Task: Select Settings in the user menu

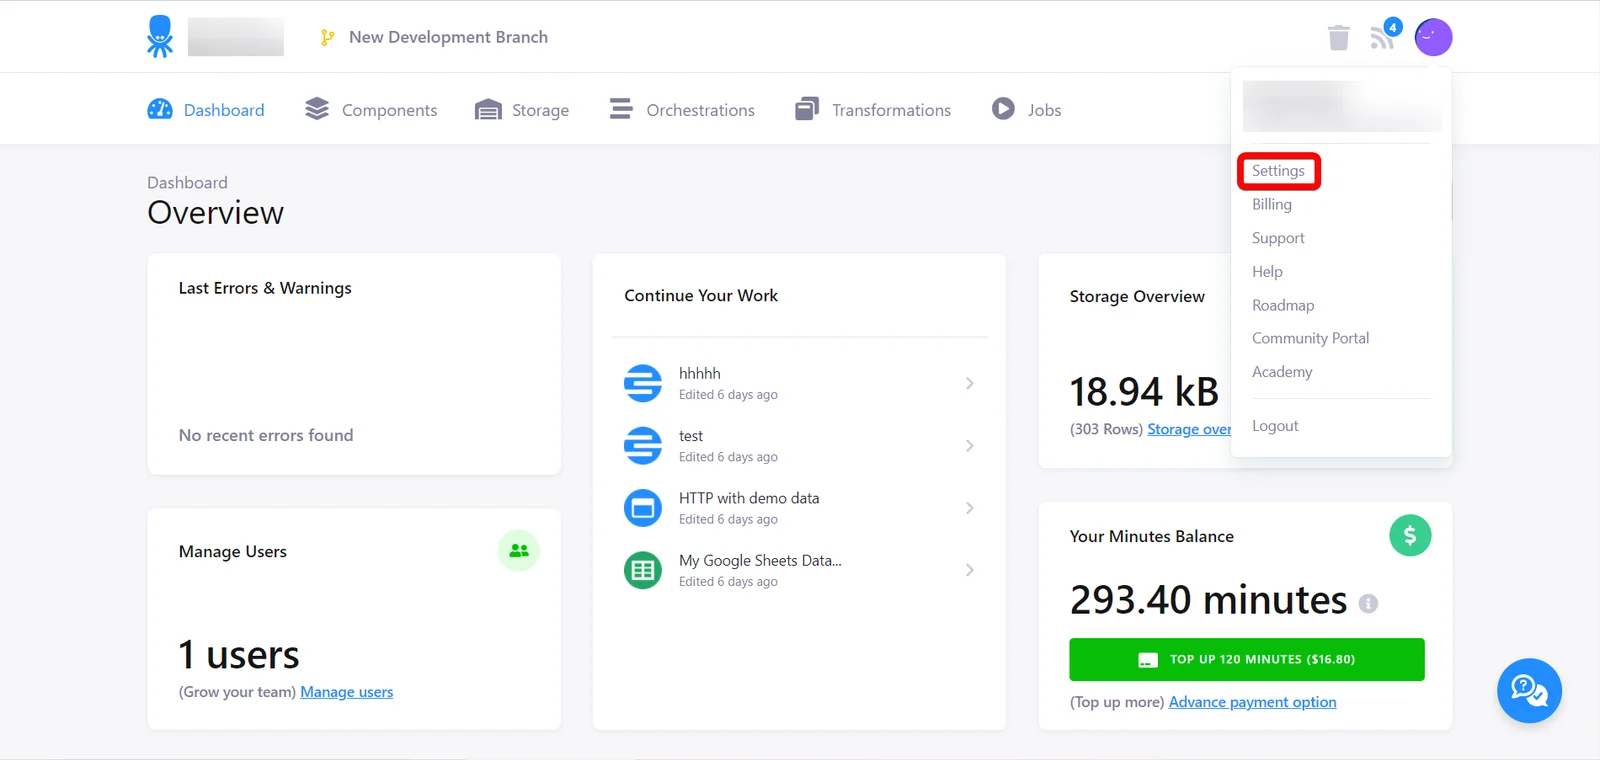Action: pos(1278,171)
